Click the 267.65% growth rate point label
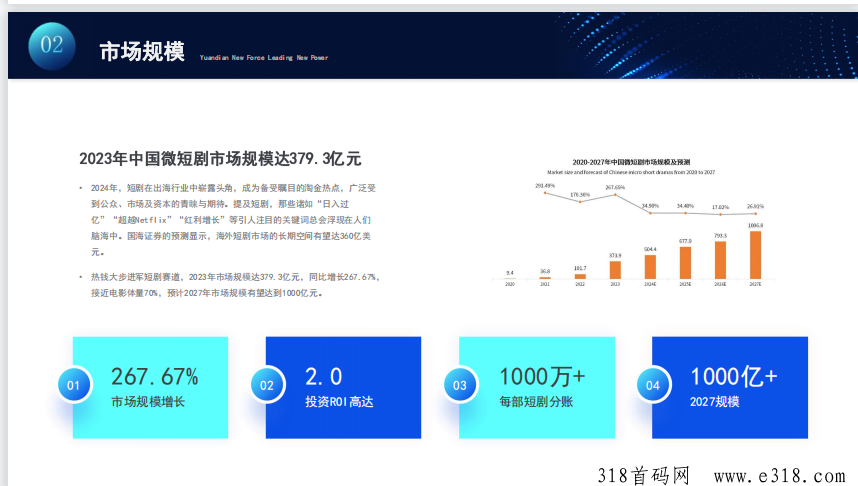Image resolution: width=858 pixels, height=486 pixels. click(615, 187)
